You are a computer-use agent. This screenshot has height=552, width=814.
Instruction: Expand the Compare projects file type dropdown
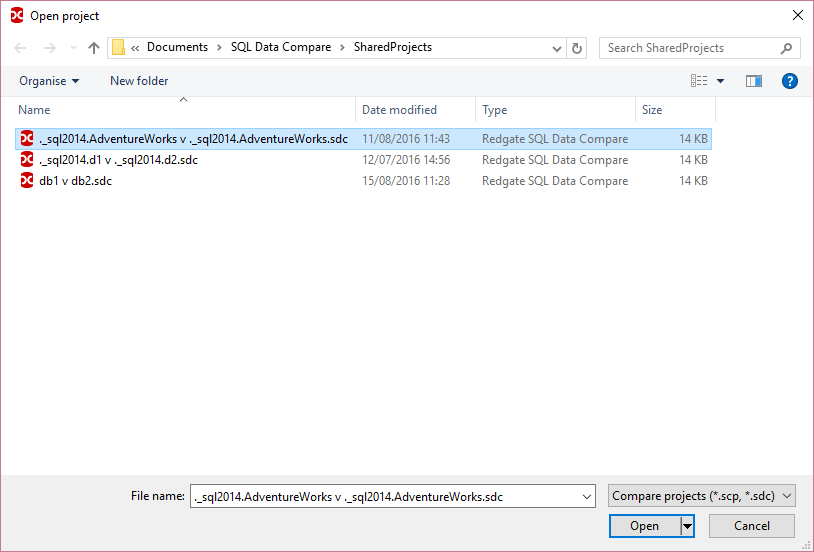point(787,496)
